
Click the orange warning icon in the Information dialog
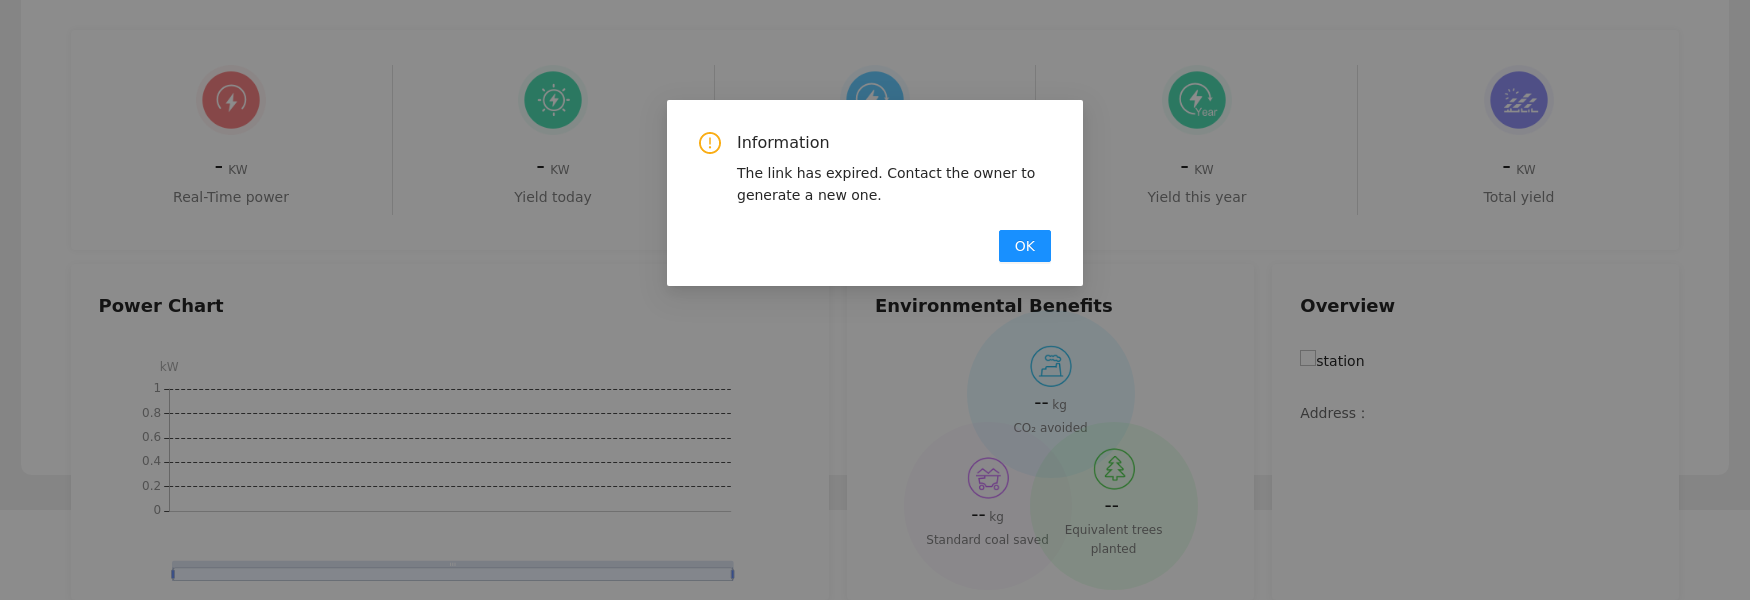pos(709,143)
